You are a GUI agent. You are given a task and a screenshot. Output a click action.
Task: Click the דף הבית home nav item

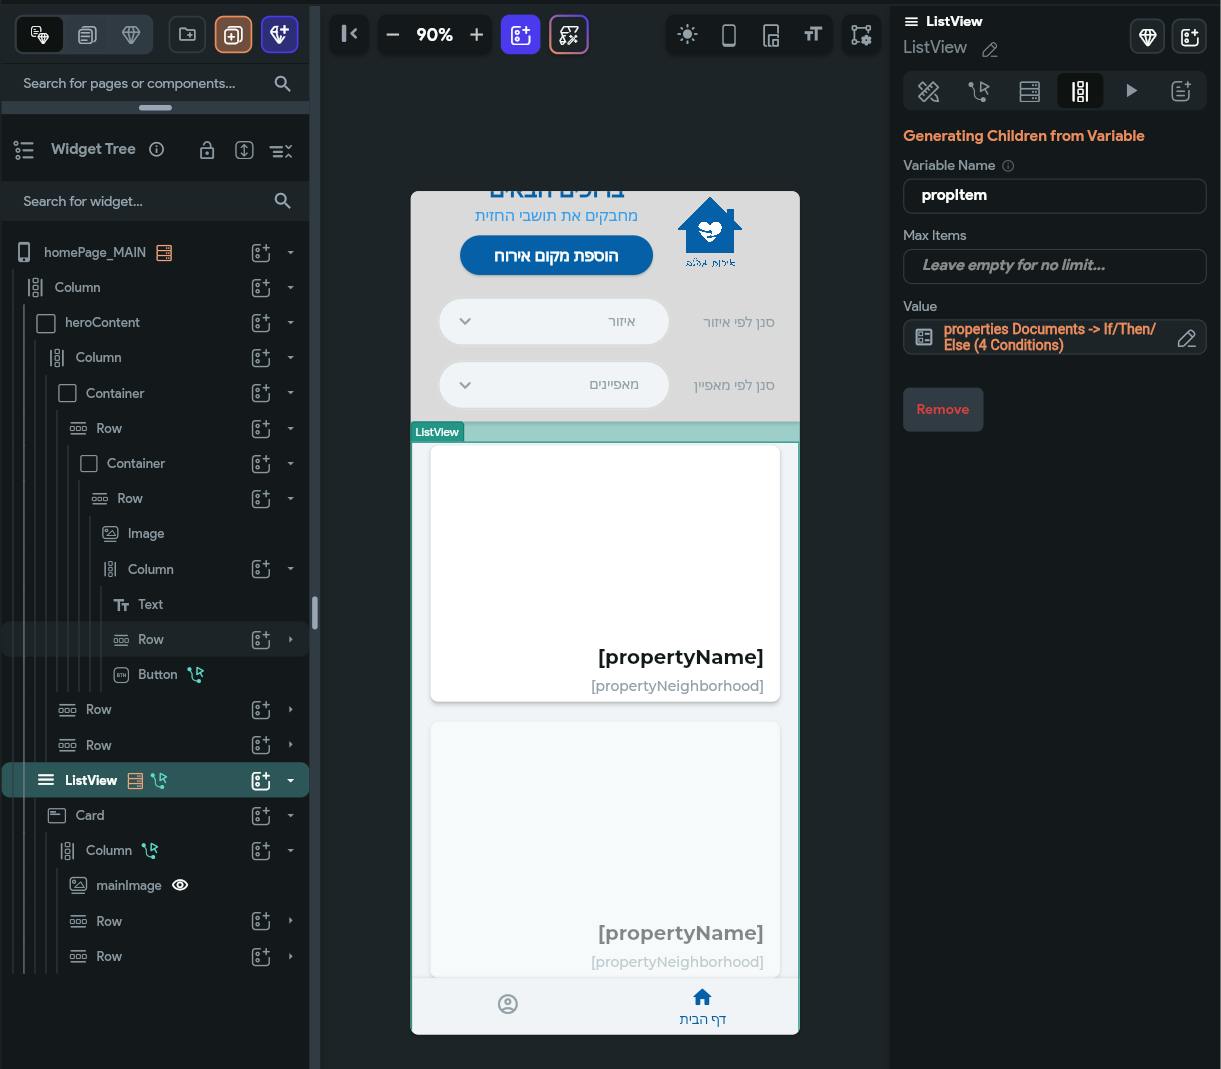tap(702, 1007)
